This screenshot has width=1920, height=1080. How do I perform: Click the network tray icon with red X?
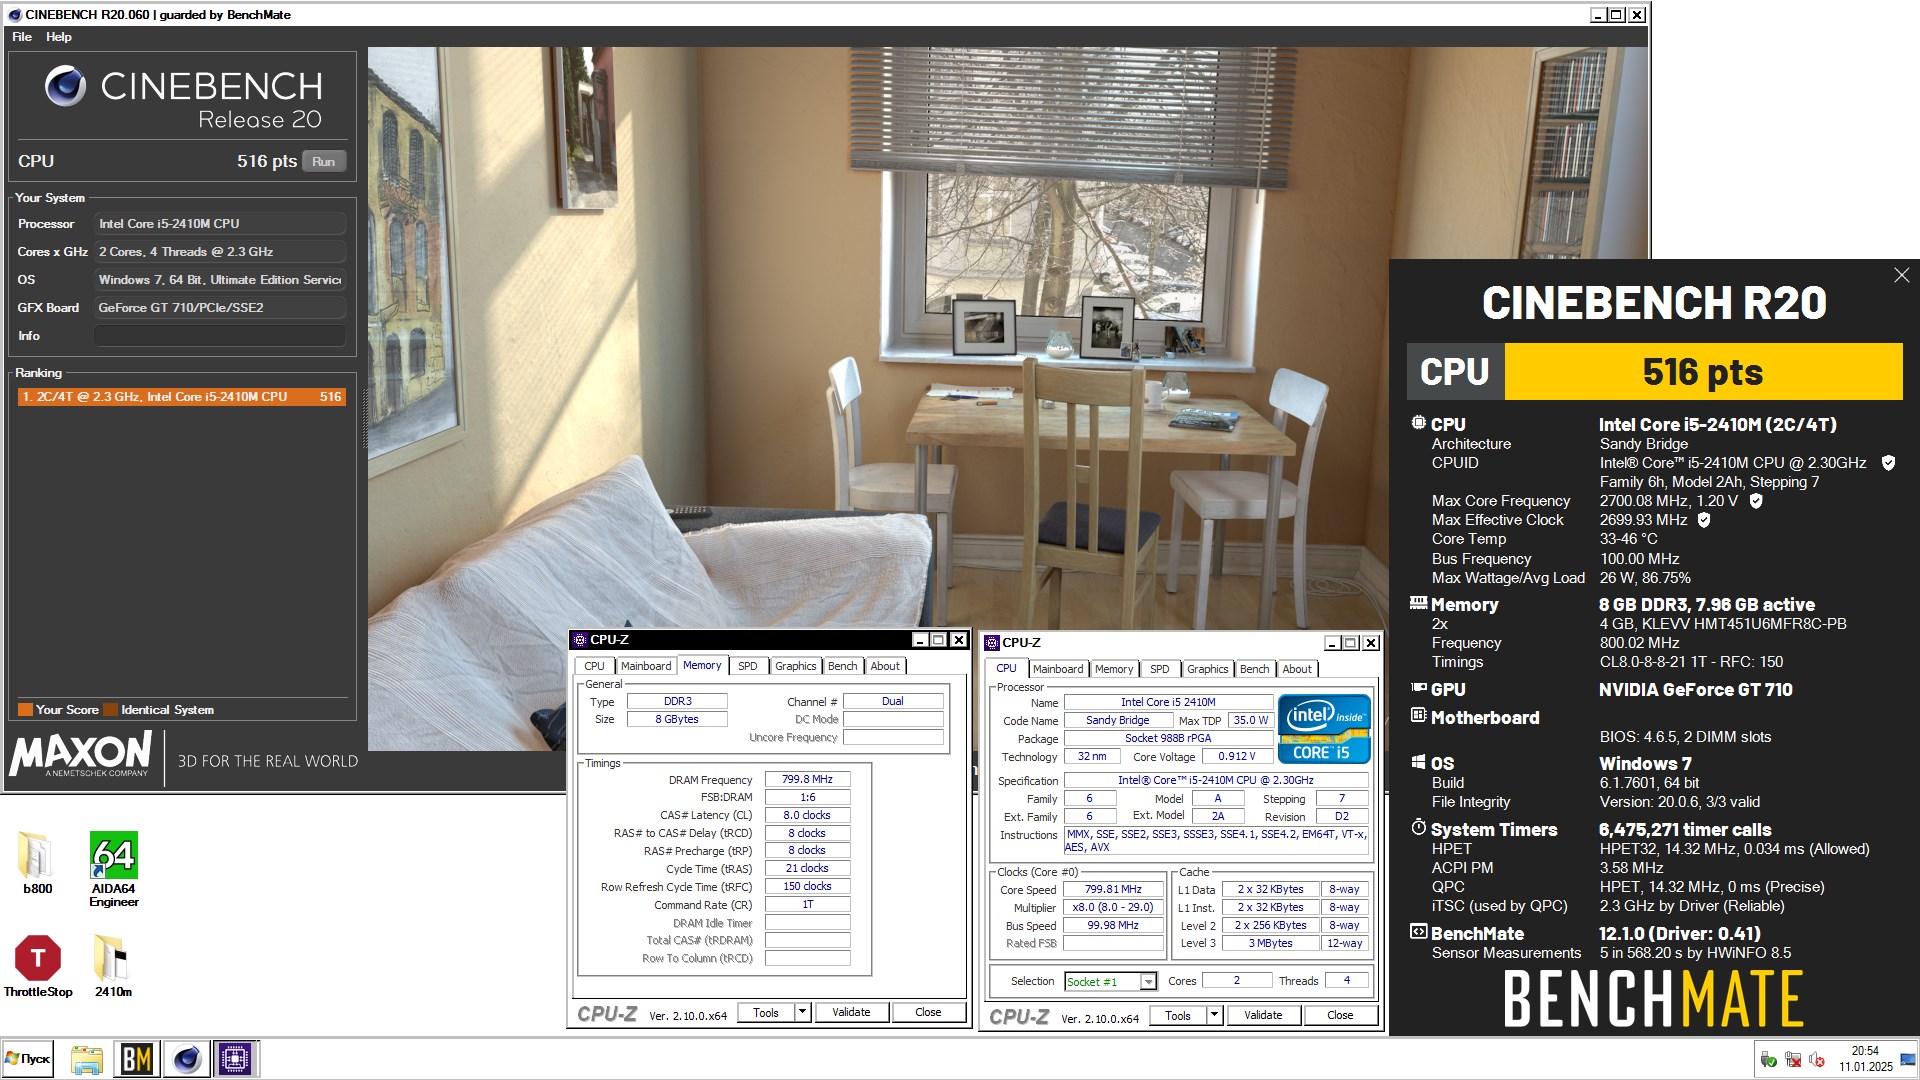click(1793, 1060)
